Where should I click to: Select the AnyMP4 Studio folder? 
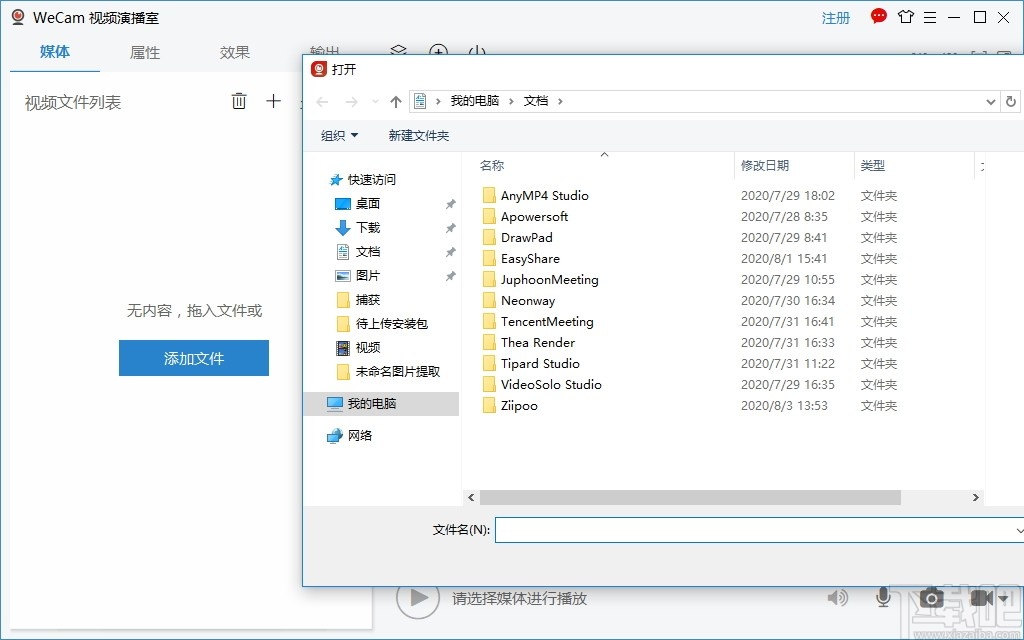click(x=544, y=195)
